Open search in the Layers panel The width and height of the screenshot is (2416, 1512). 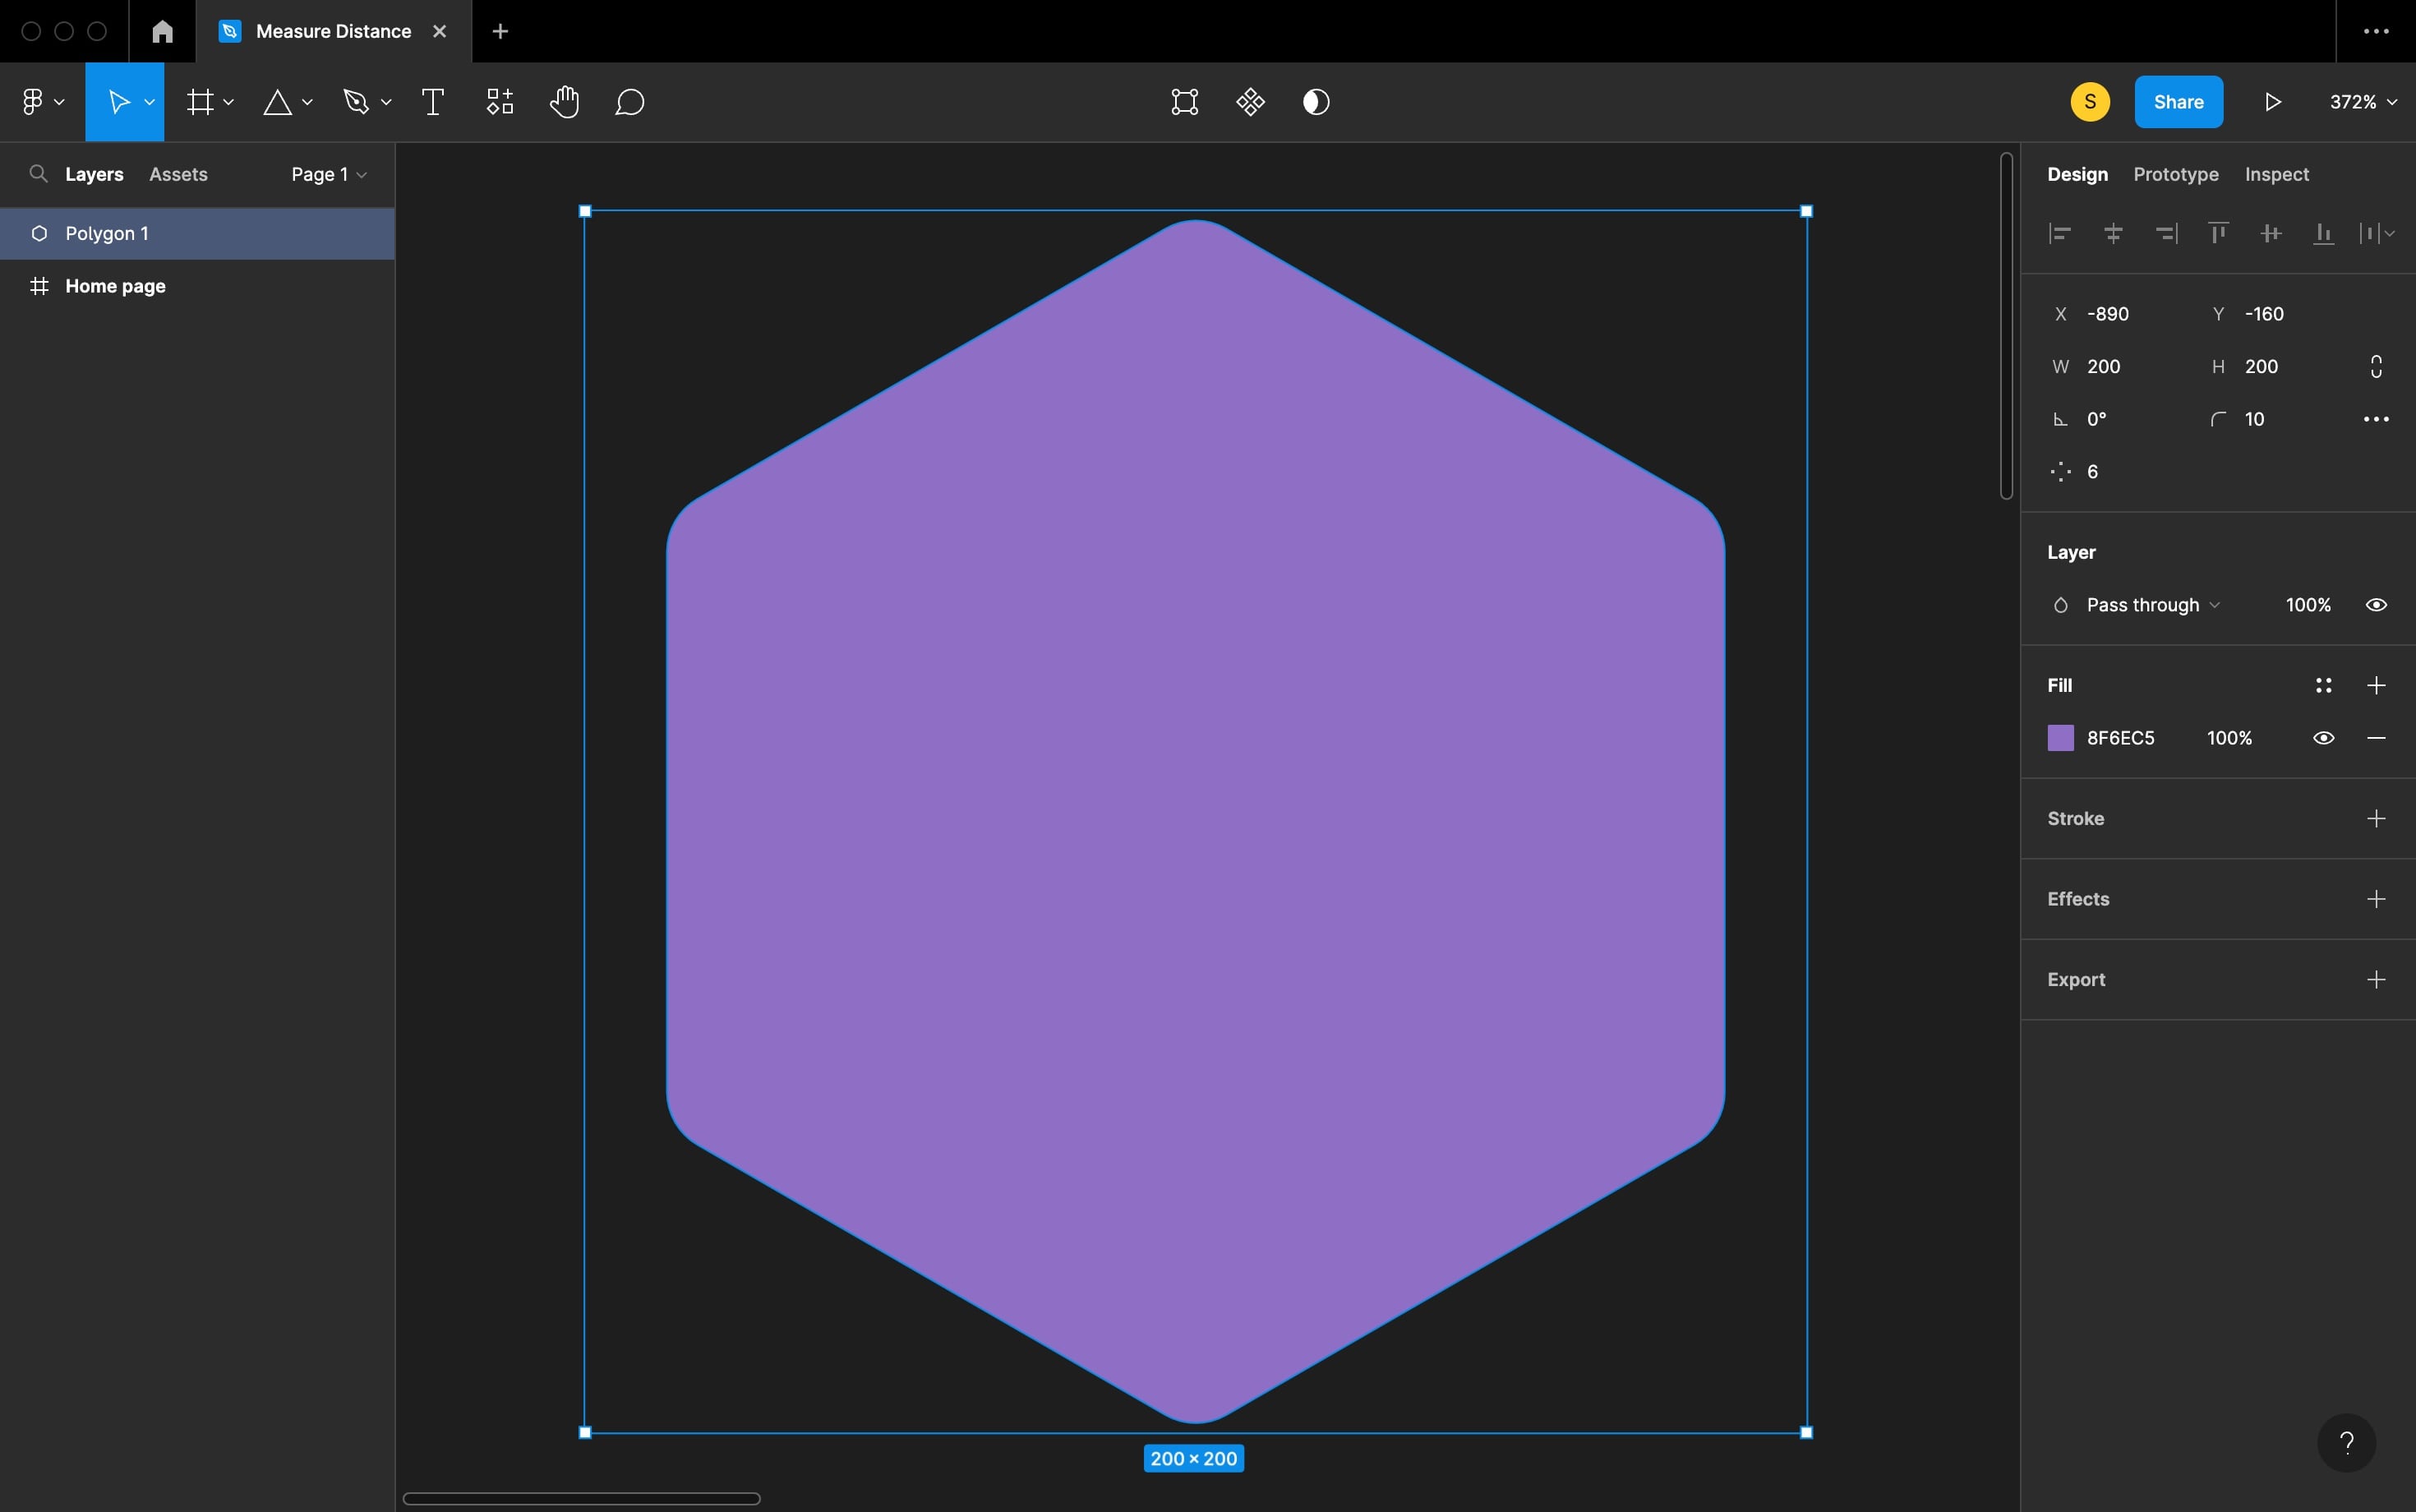pos(38,174)
